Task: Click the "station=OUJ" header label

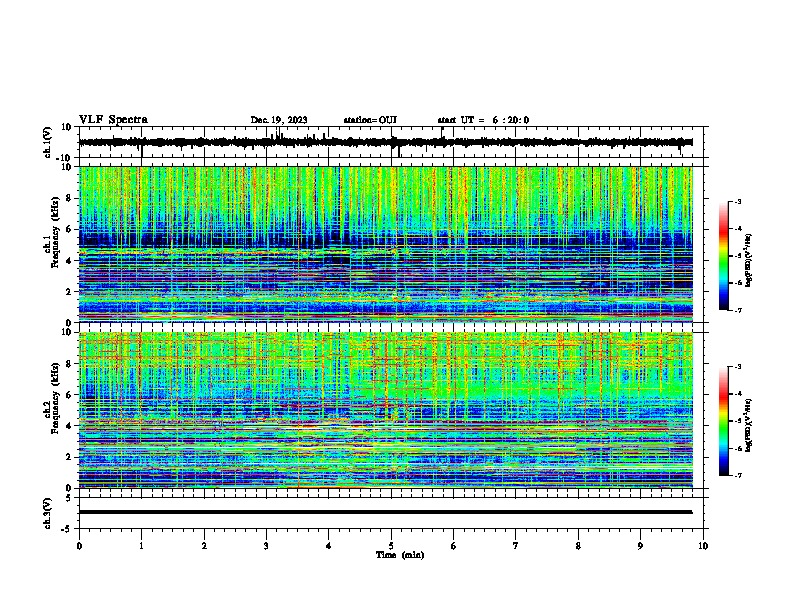Action: point(370,120)
